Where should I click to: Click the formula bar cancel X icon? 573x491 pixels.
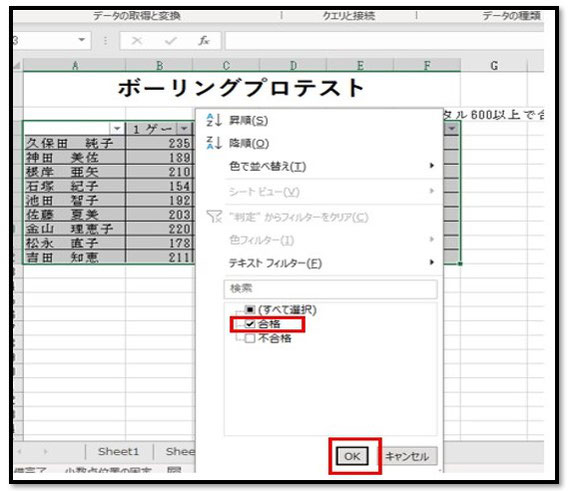coord(137,41)
